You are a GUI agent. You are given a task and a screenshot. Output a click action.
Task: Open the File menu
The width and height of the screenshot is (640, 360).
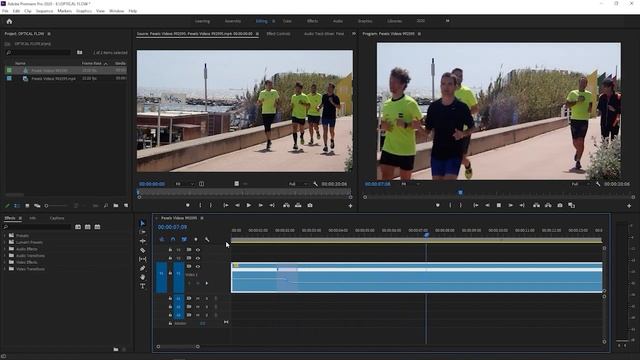5,11
